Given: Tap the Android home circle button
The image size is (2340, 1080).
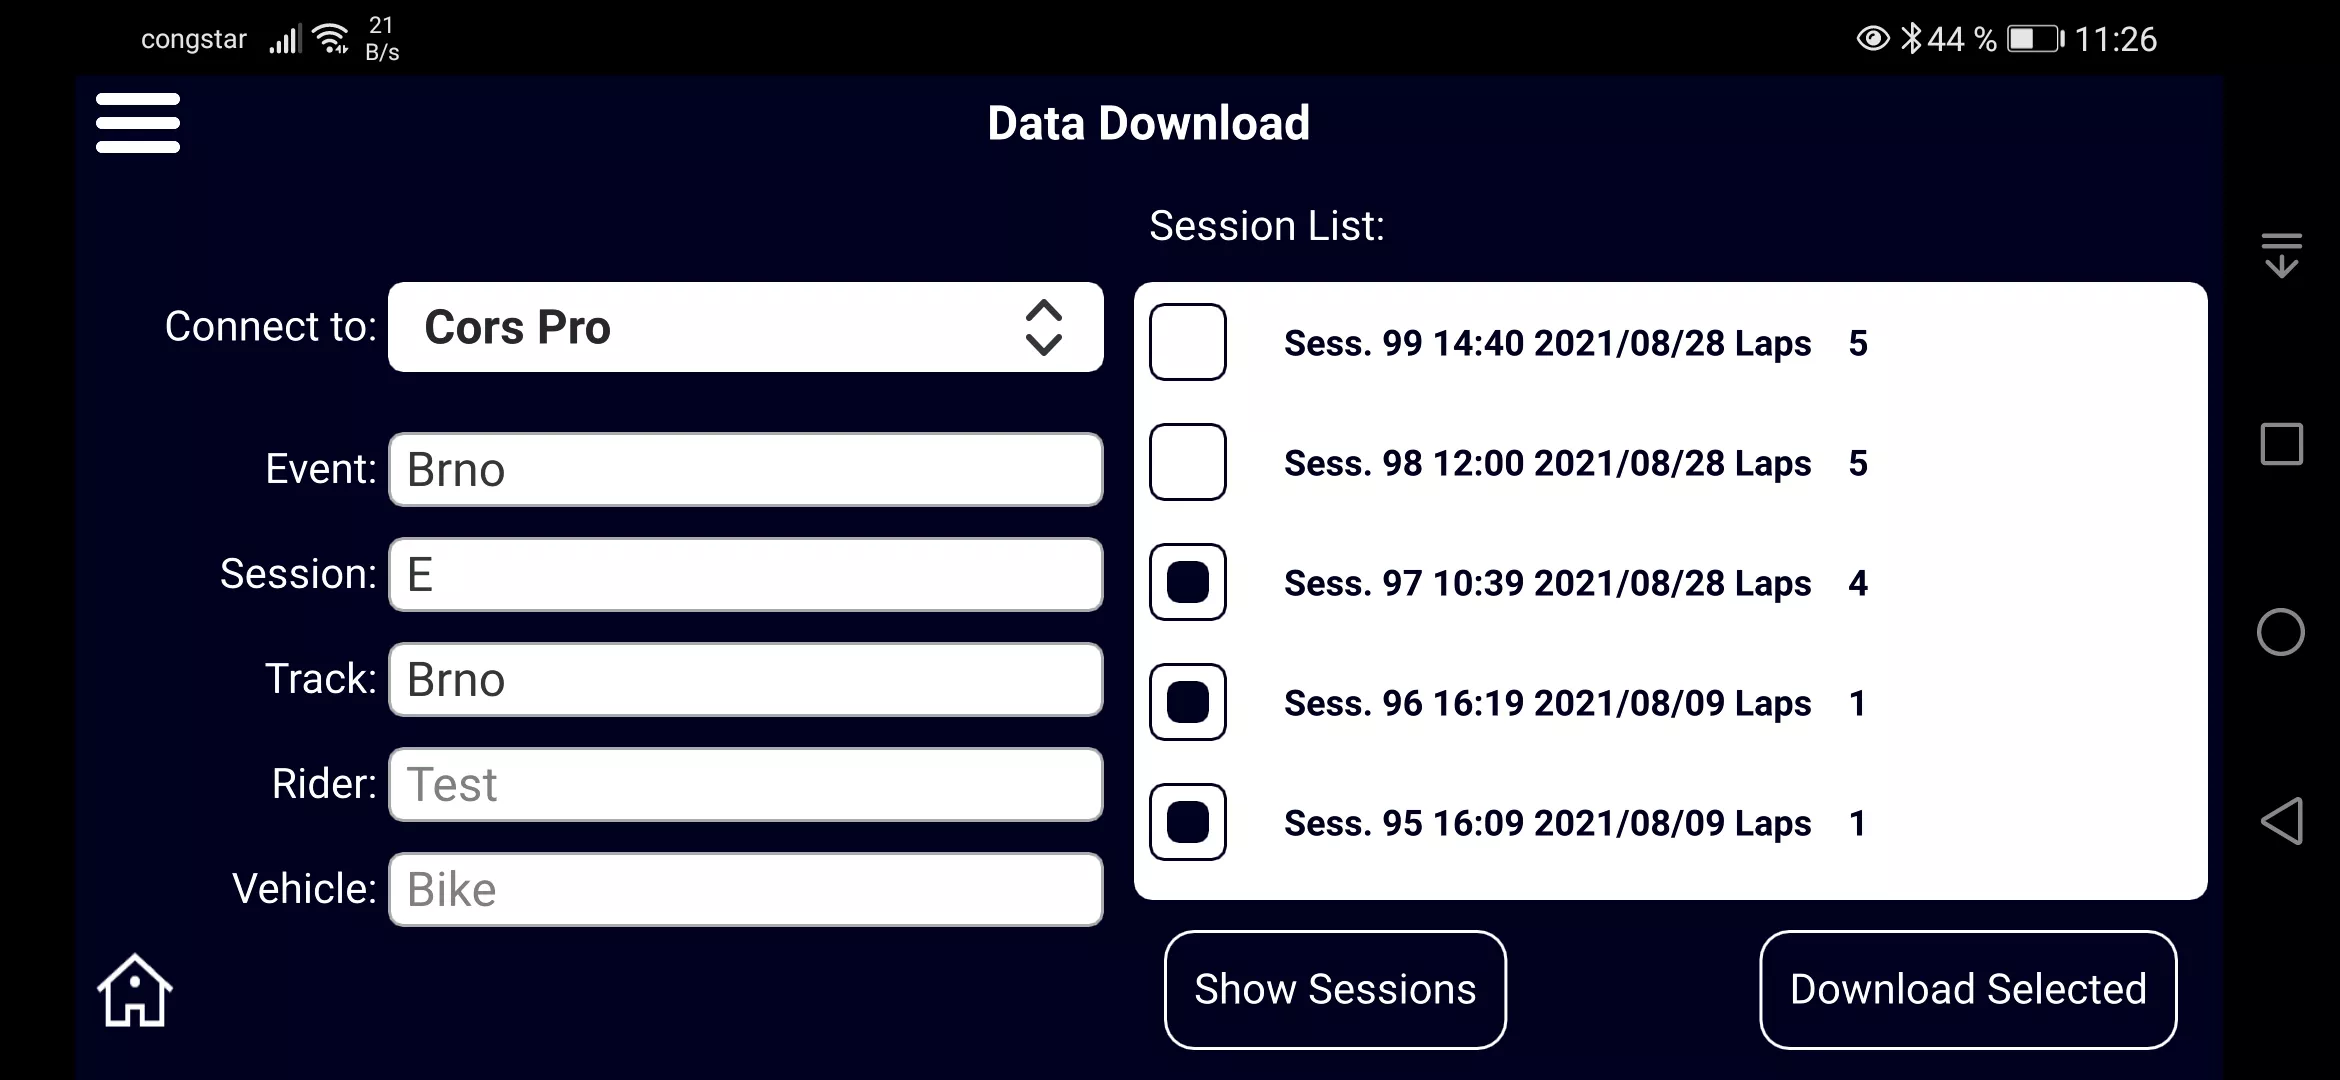Looking at the screenshot, I should pos(2281,632).
